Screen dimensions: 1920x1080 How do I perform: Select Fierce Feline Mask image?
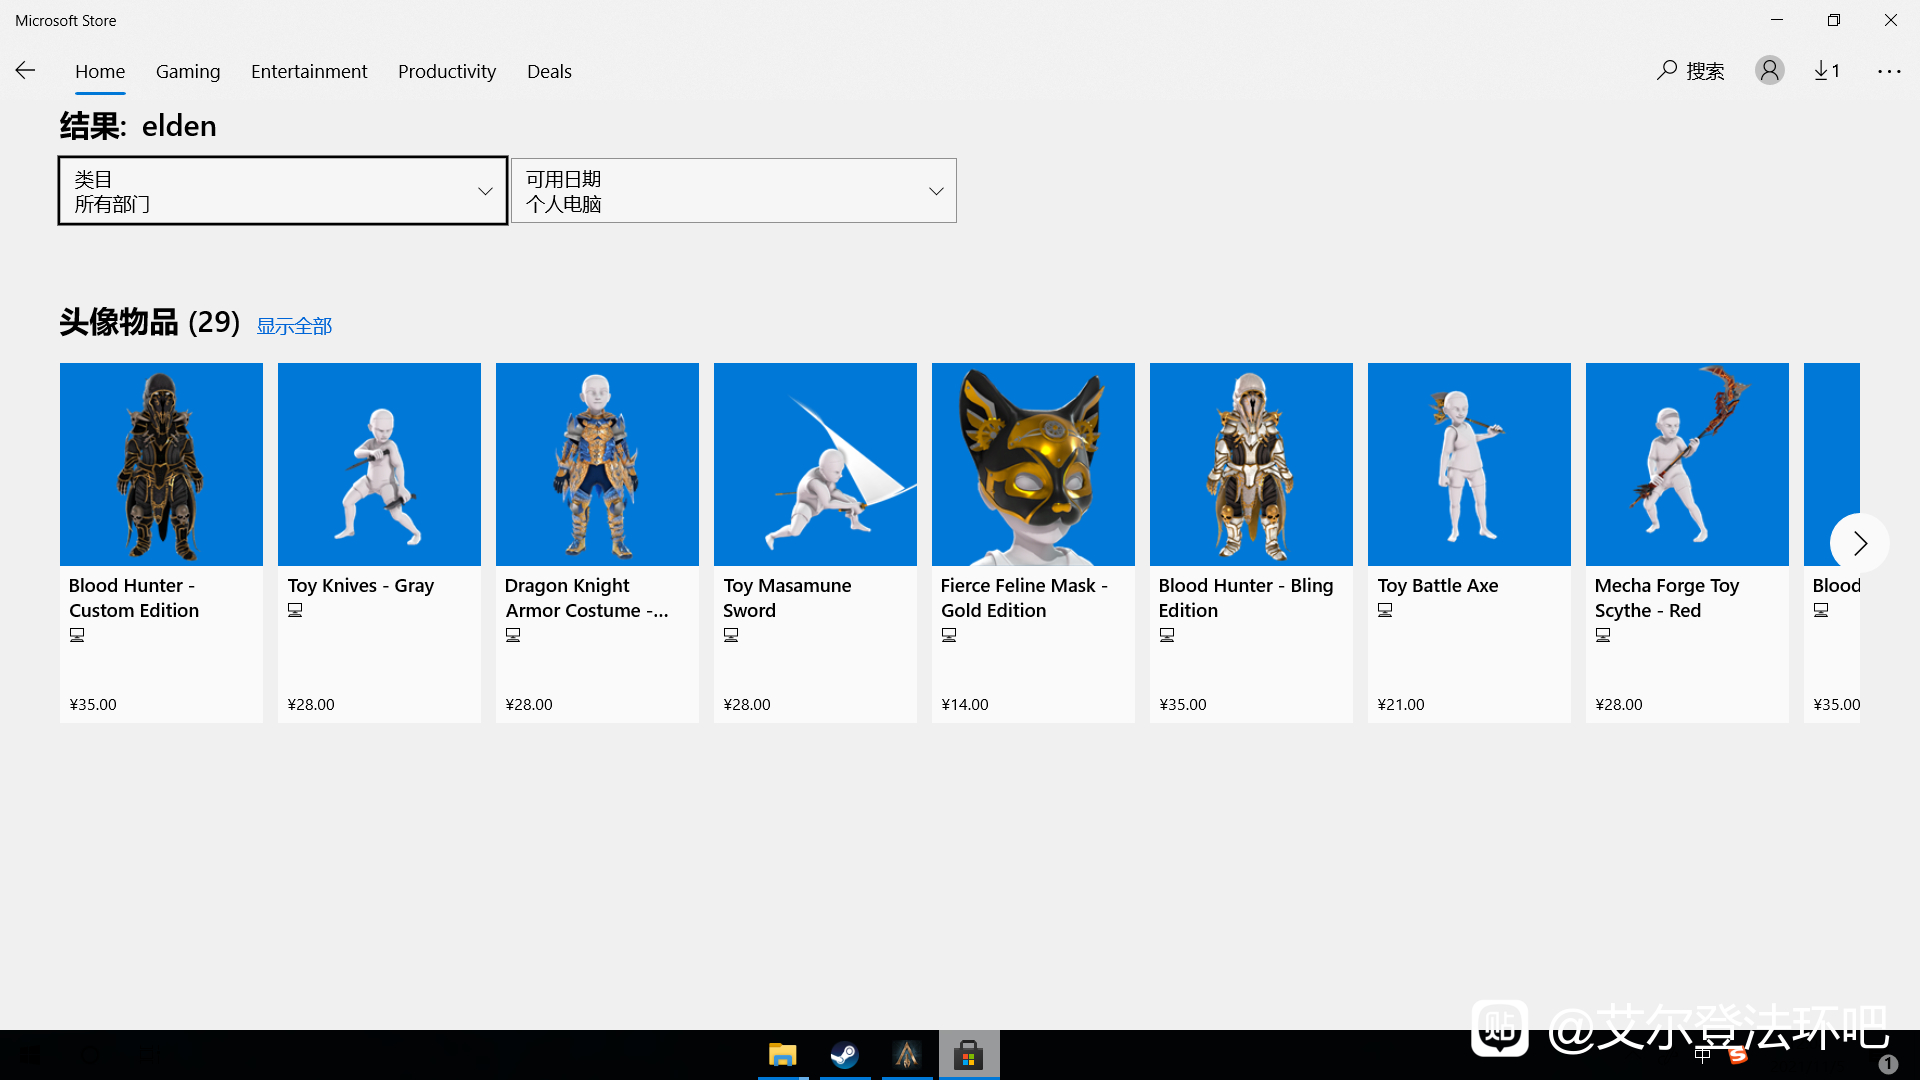tap(1033, 464)
